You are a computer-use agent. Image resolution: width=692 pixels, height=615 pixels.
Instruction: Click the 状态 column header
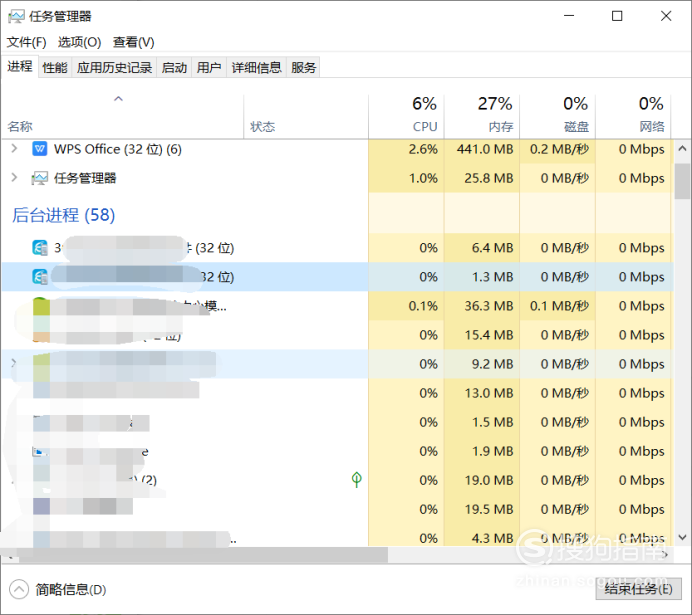pyautogui.click(x=306, y=116)
